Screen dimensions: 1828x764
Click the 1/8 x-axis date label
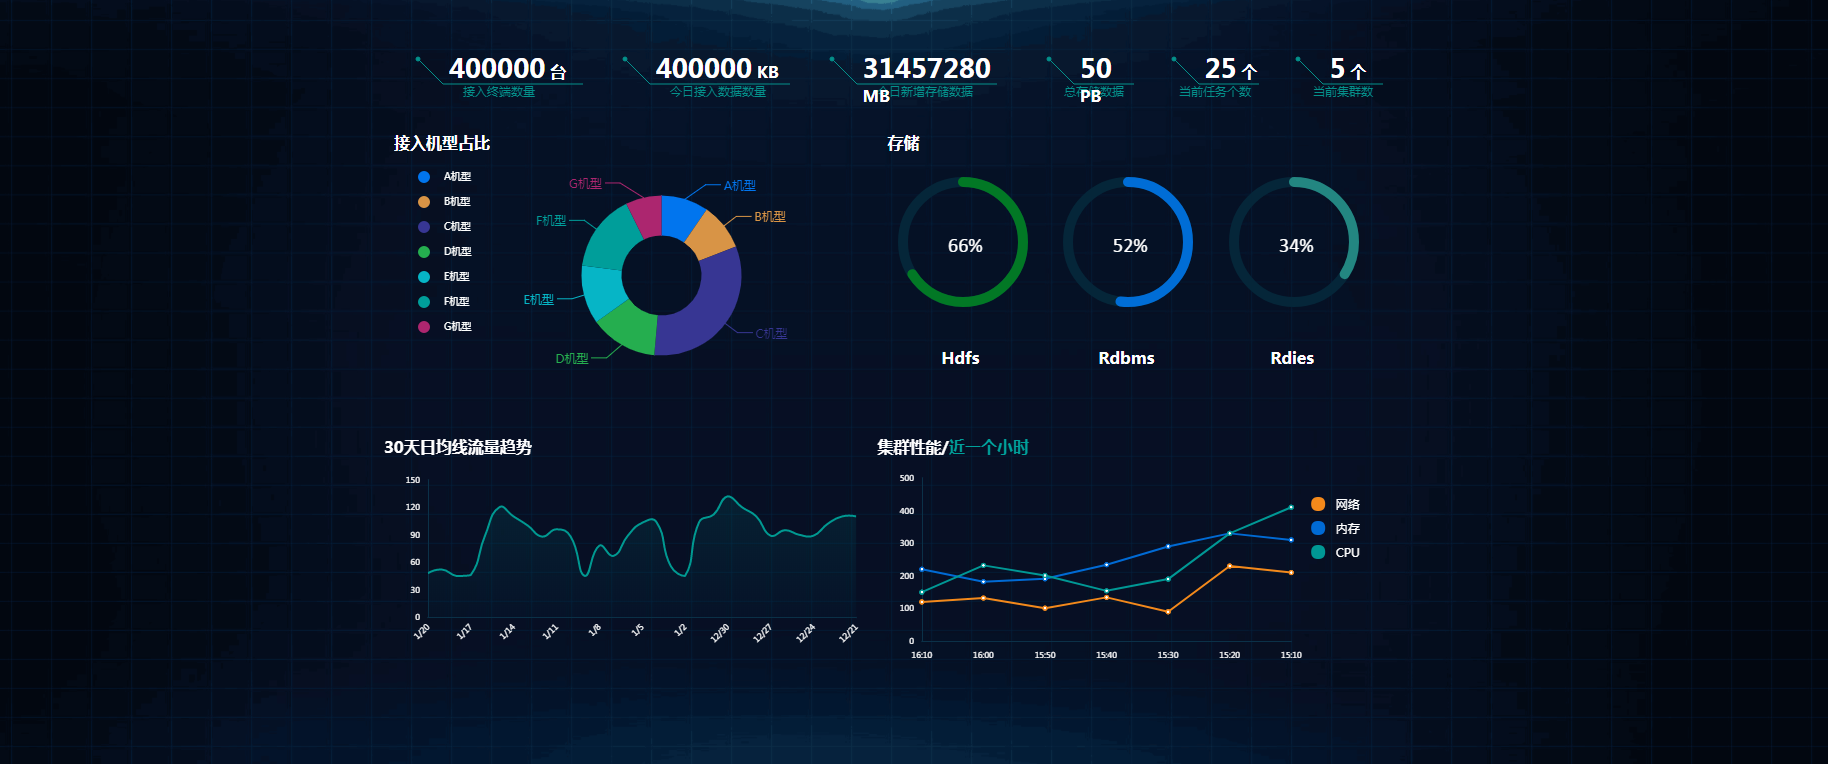tap(595, 630)
